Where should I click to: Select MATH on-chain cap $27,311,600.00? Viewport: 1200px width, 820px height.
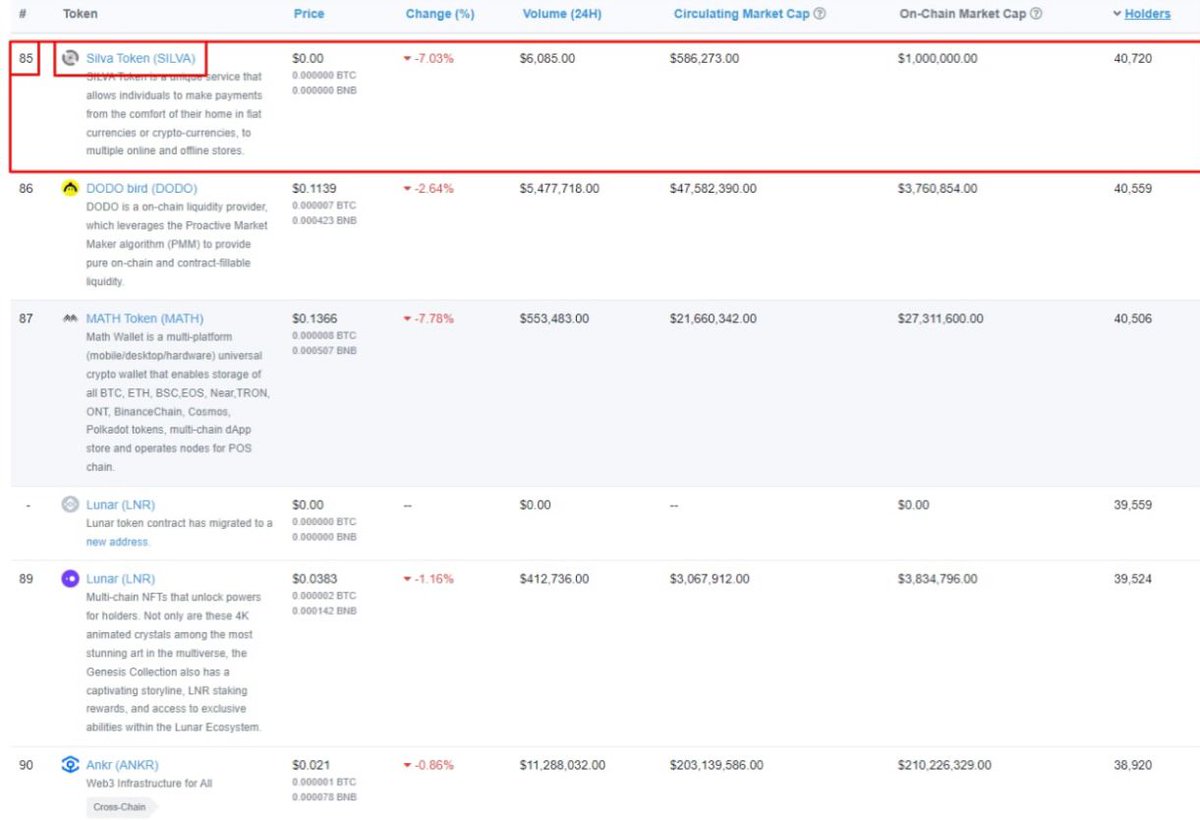[x=941, y=318]
